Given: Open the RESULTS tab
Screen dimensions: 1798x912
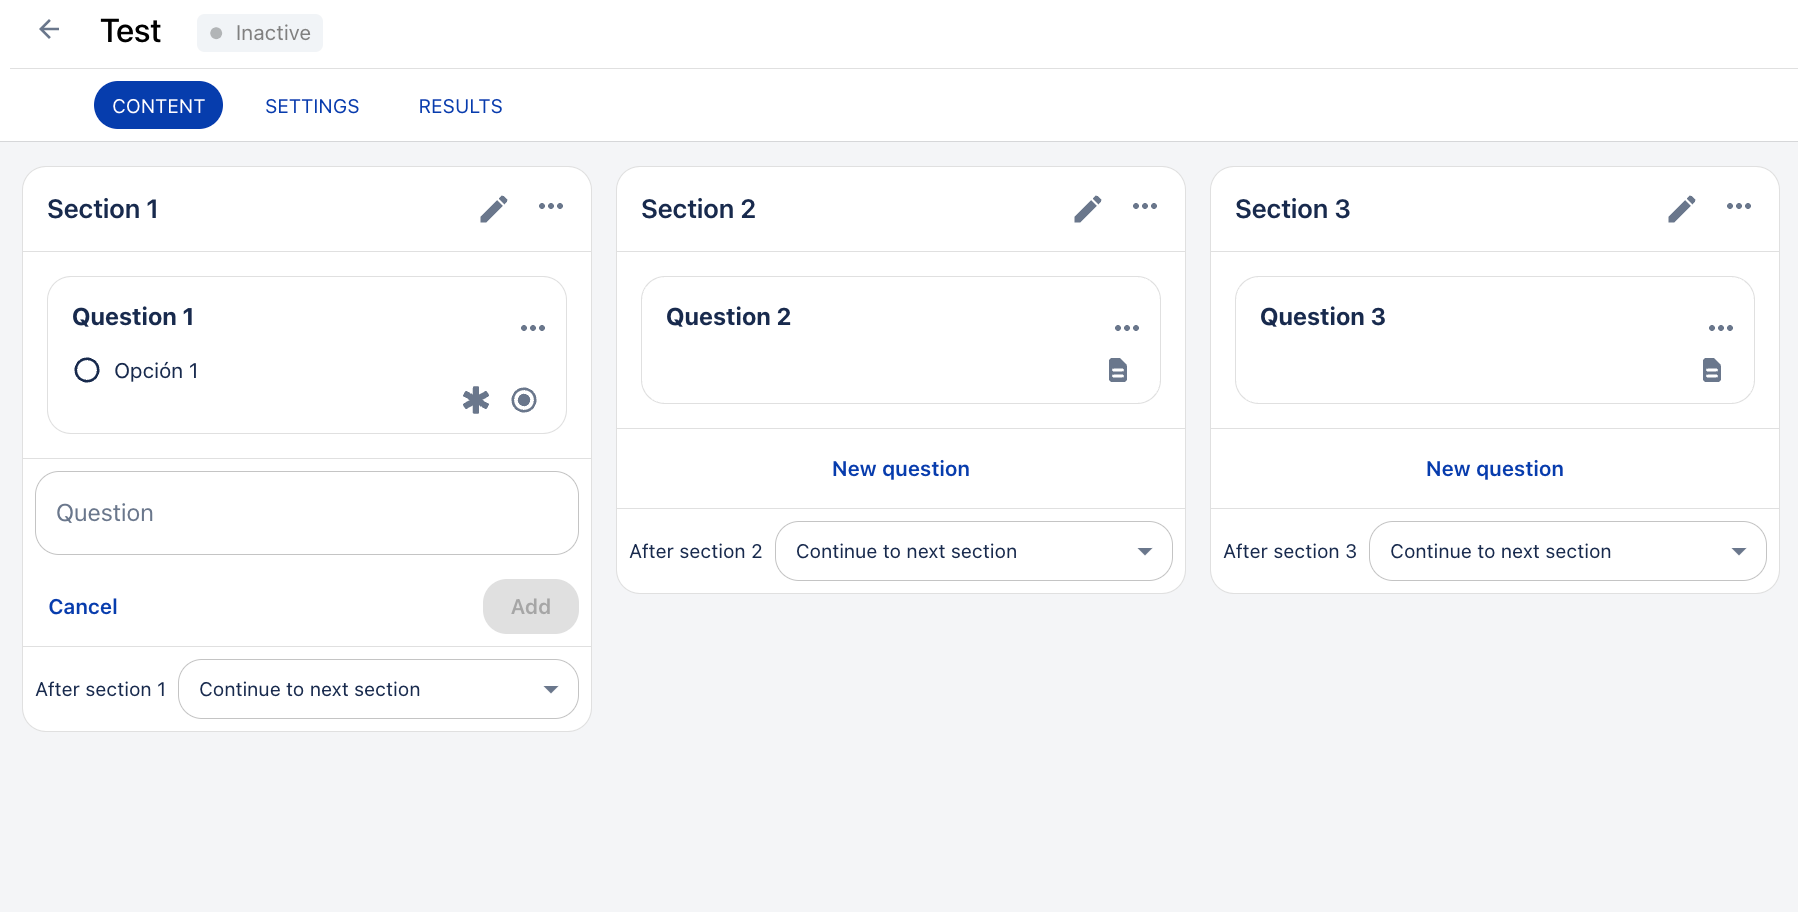Looking at the screenshot, I should click(460, 106).
